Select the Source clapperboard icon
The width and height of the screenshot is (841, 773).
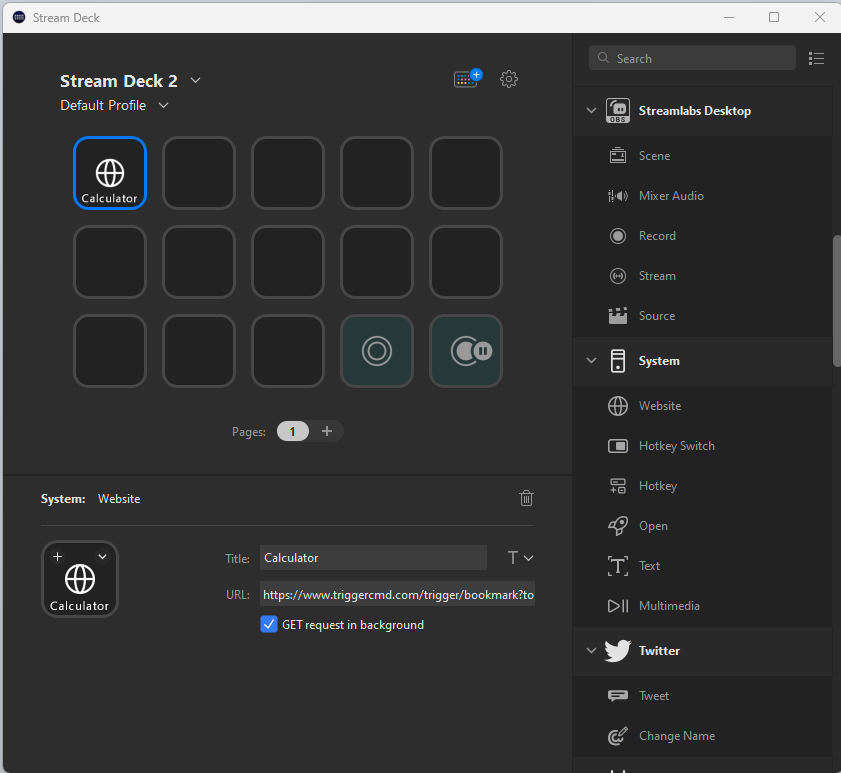click(x=618, y=316)
